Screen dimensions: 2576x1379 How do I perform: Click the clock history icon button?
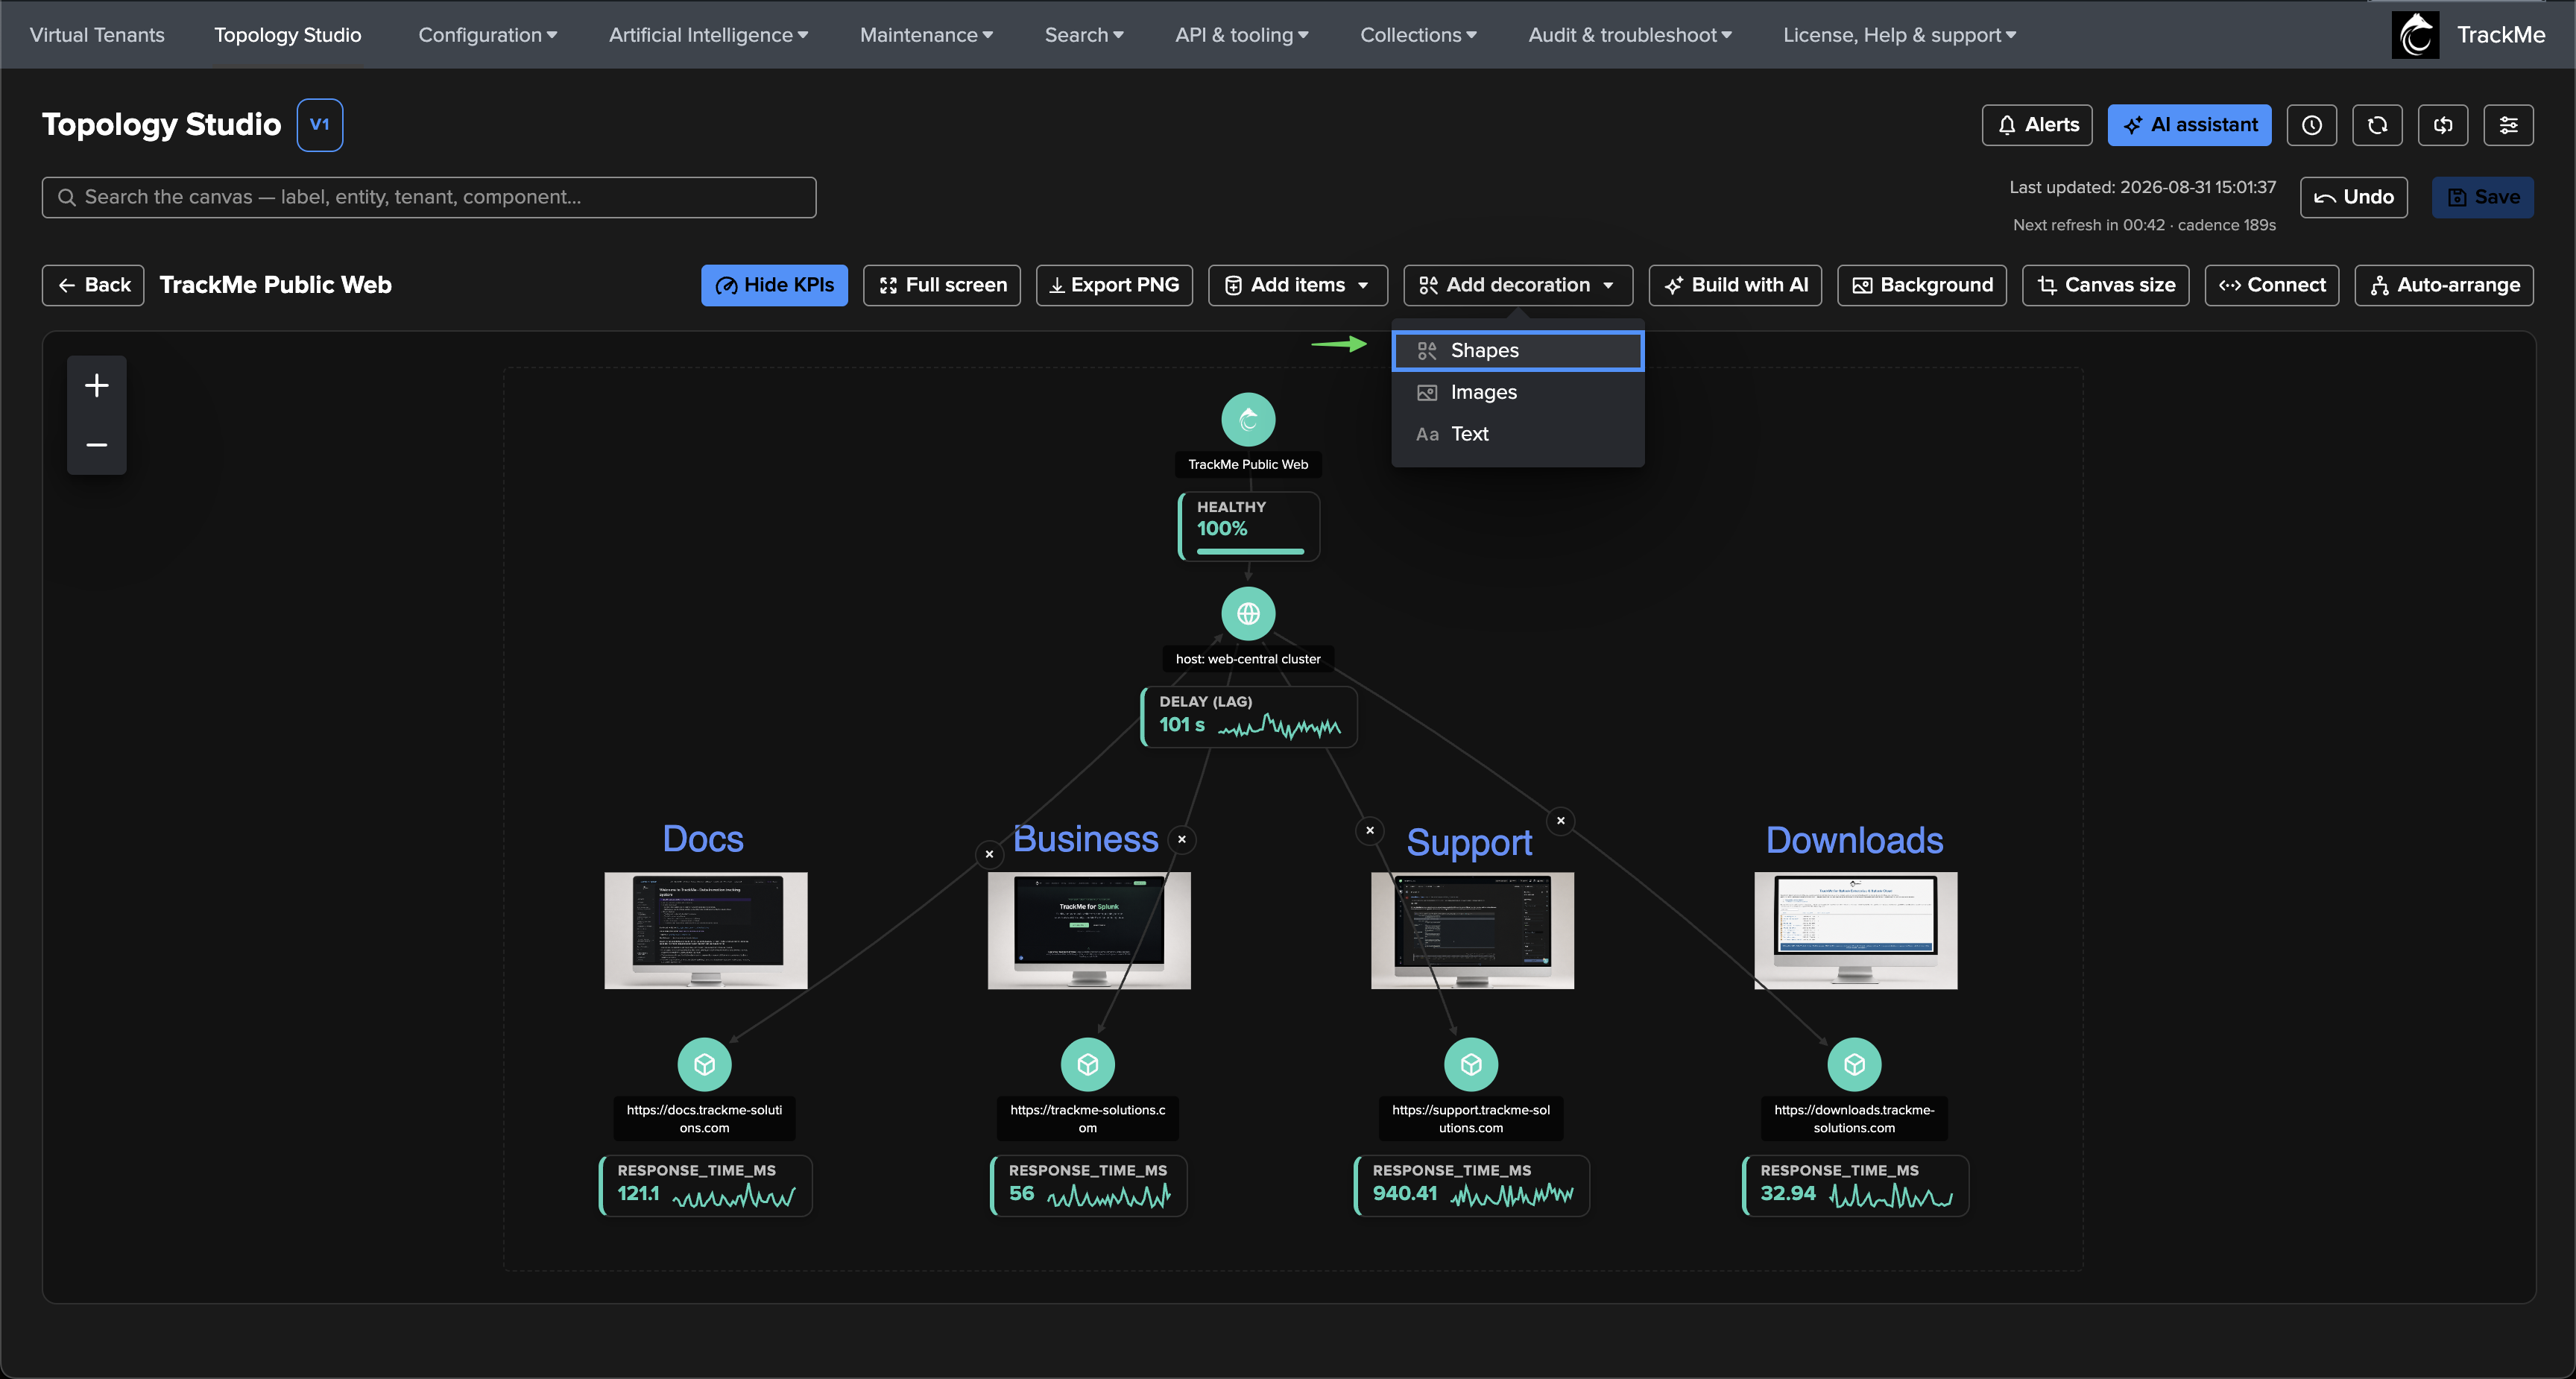[2311, 125]
